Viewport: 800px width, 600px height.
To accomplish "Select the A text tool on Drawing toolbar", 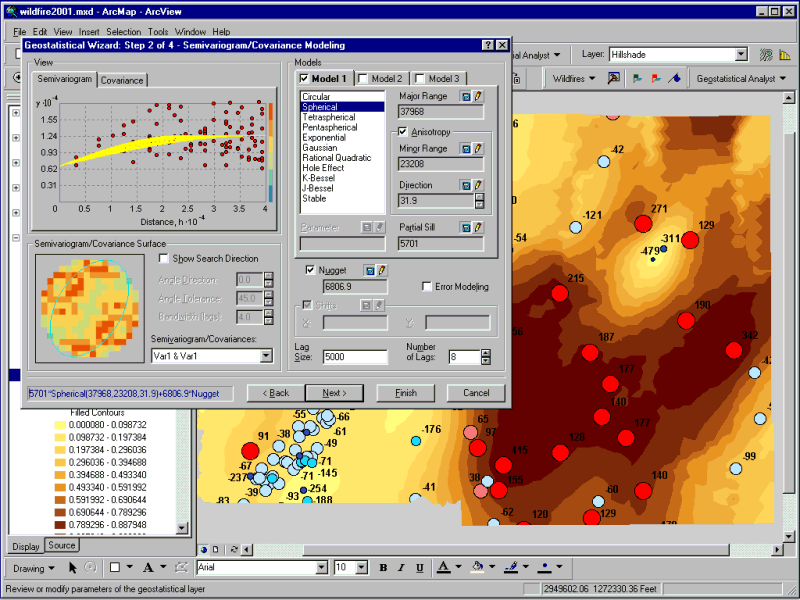I will pyautogui.click(x=148, y=567).
